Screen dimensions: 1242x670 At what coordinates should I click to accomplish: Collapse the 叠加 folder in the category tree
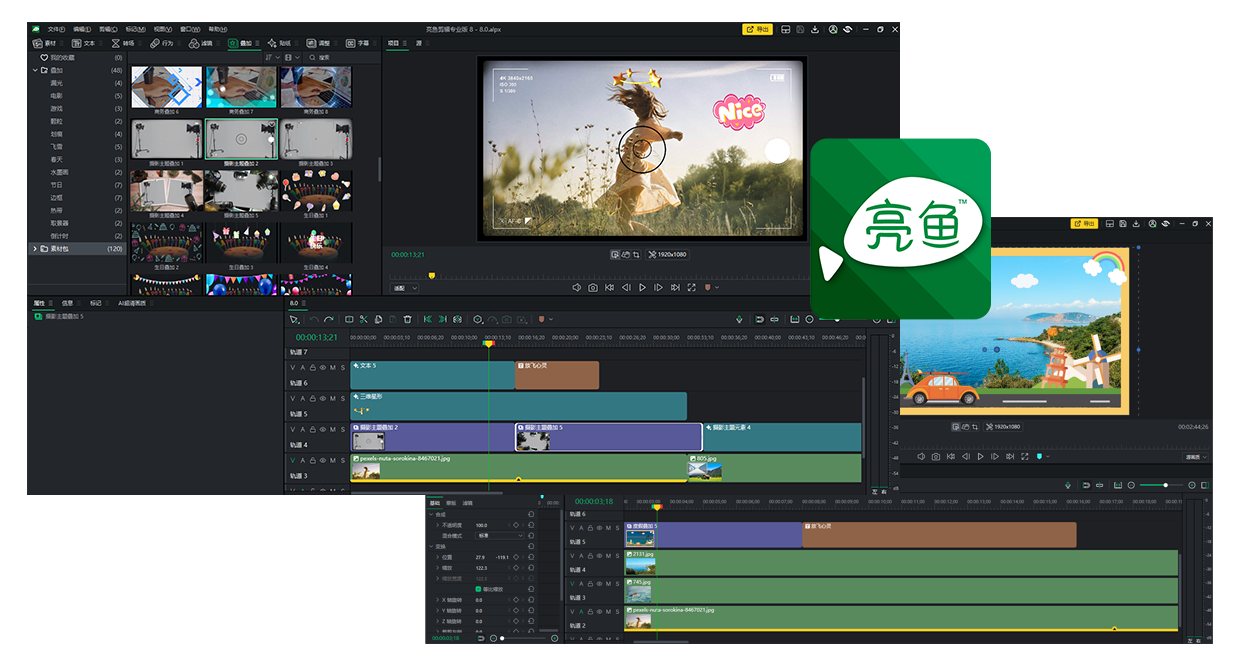34,71
